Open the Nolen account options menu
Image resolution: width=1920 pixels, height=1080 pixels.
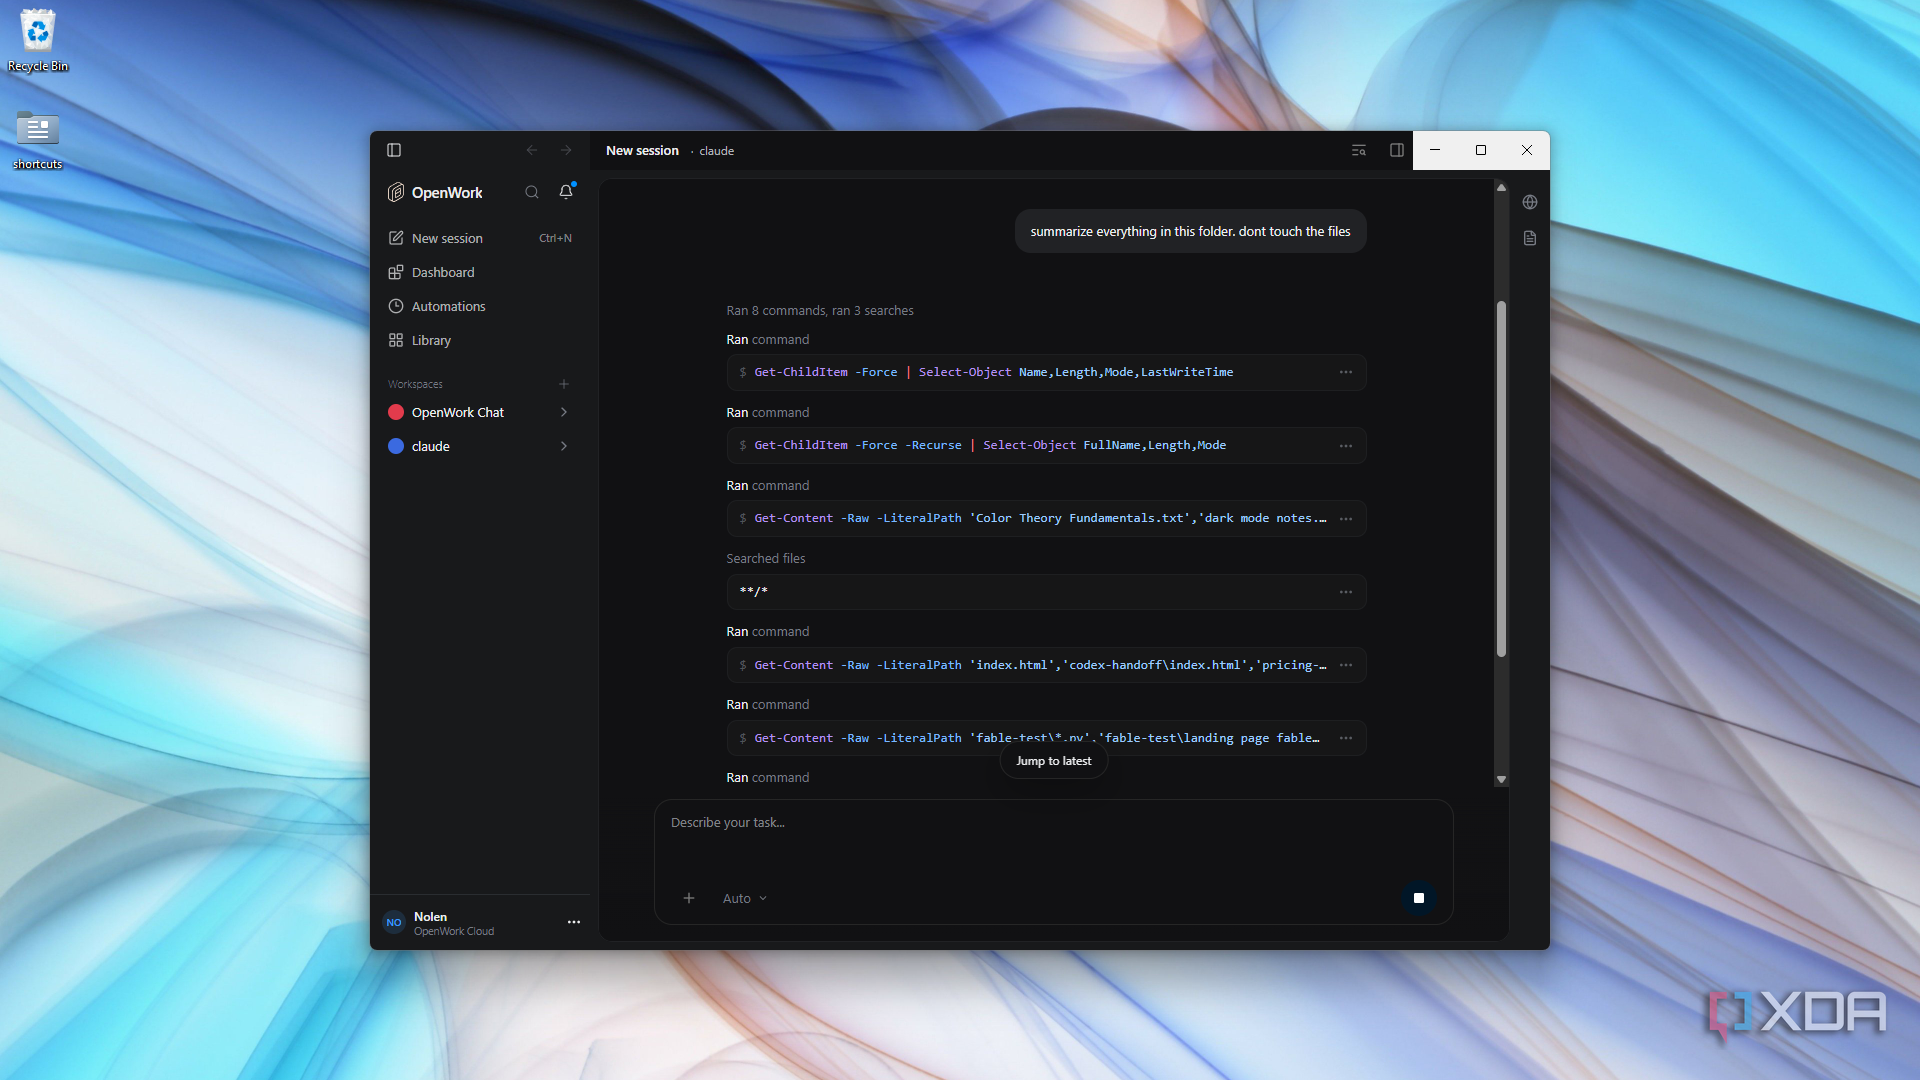(574, 922)
